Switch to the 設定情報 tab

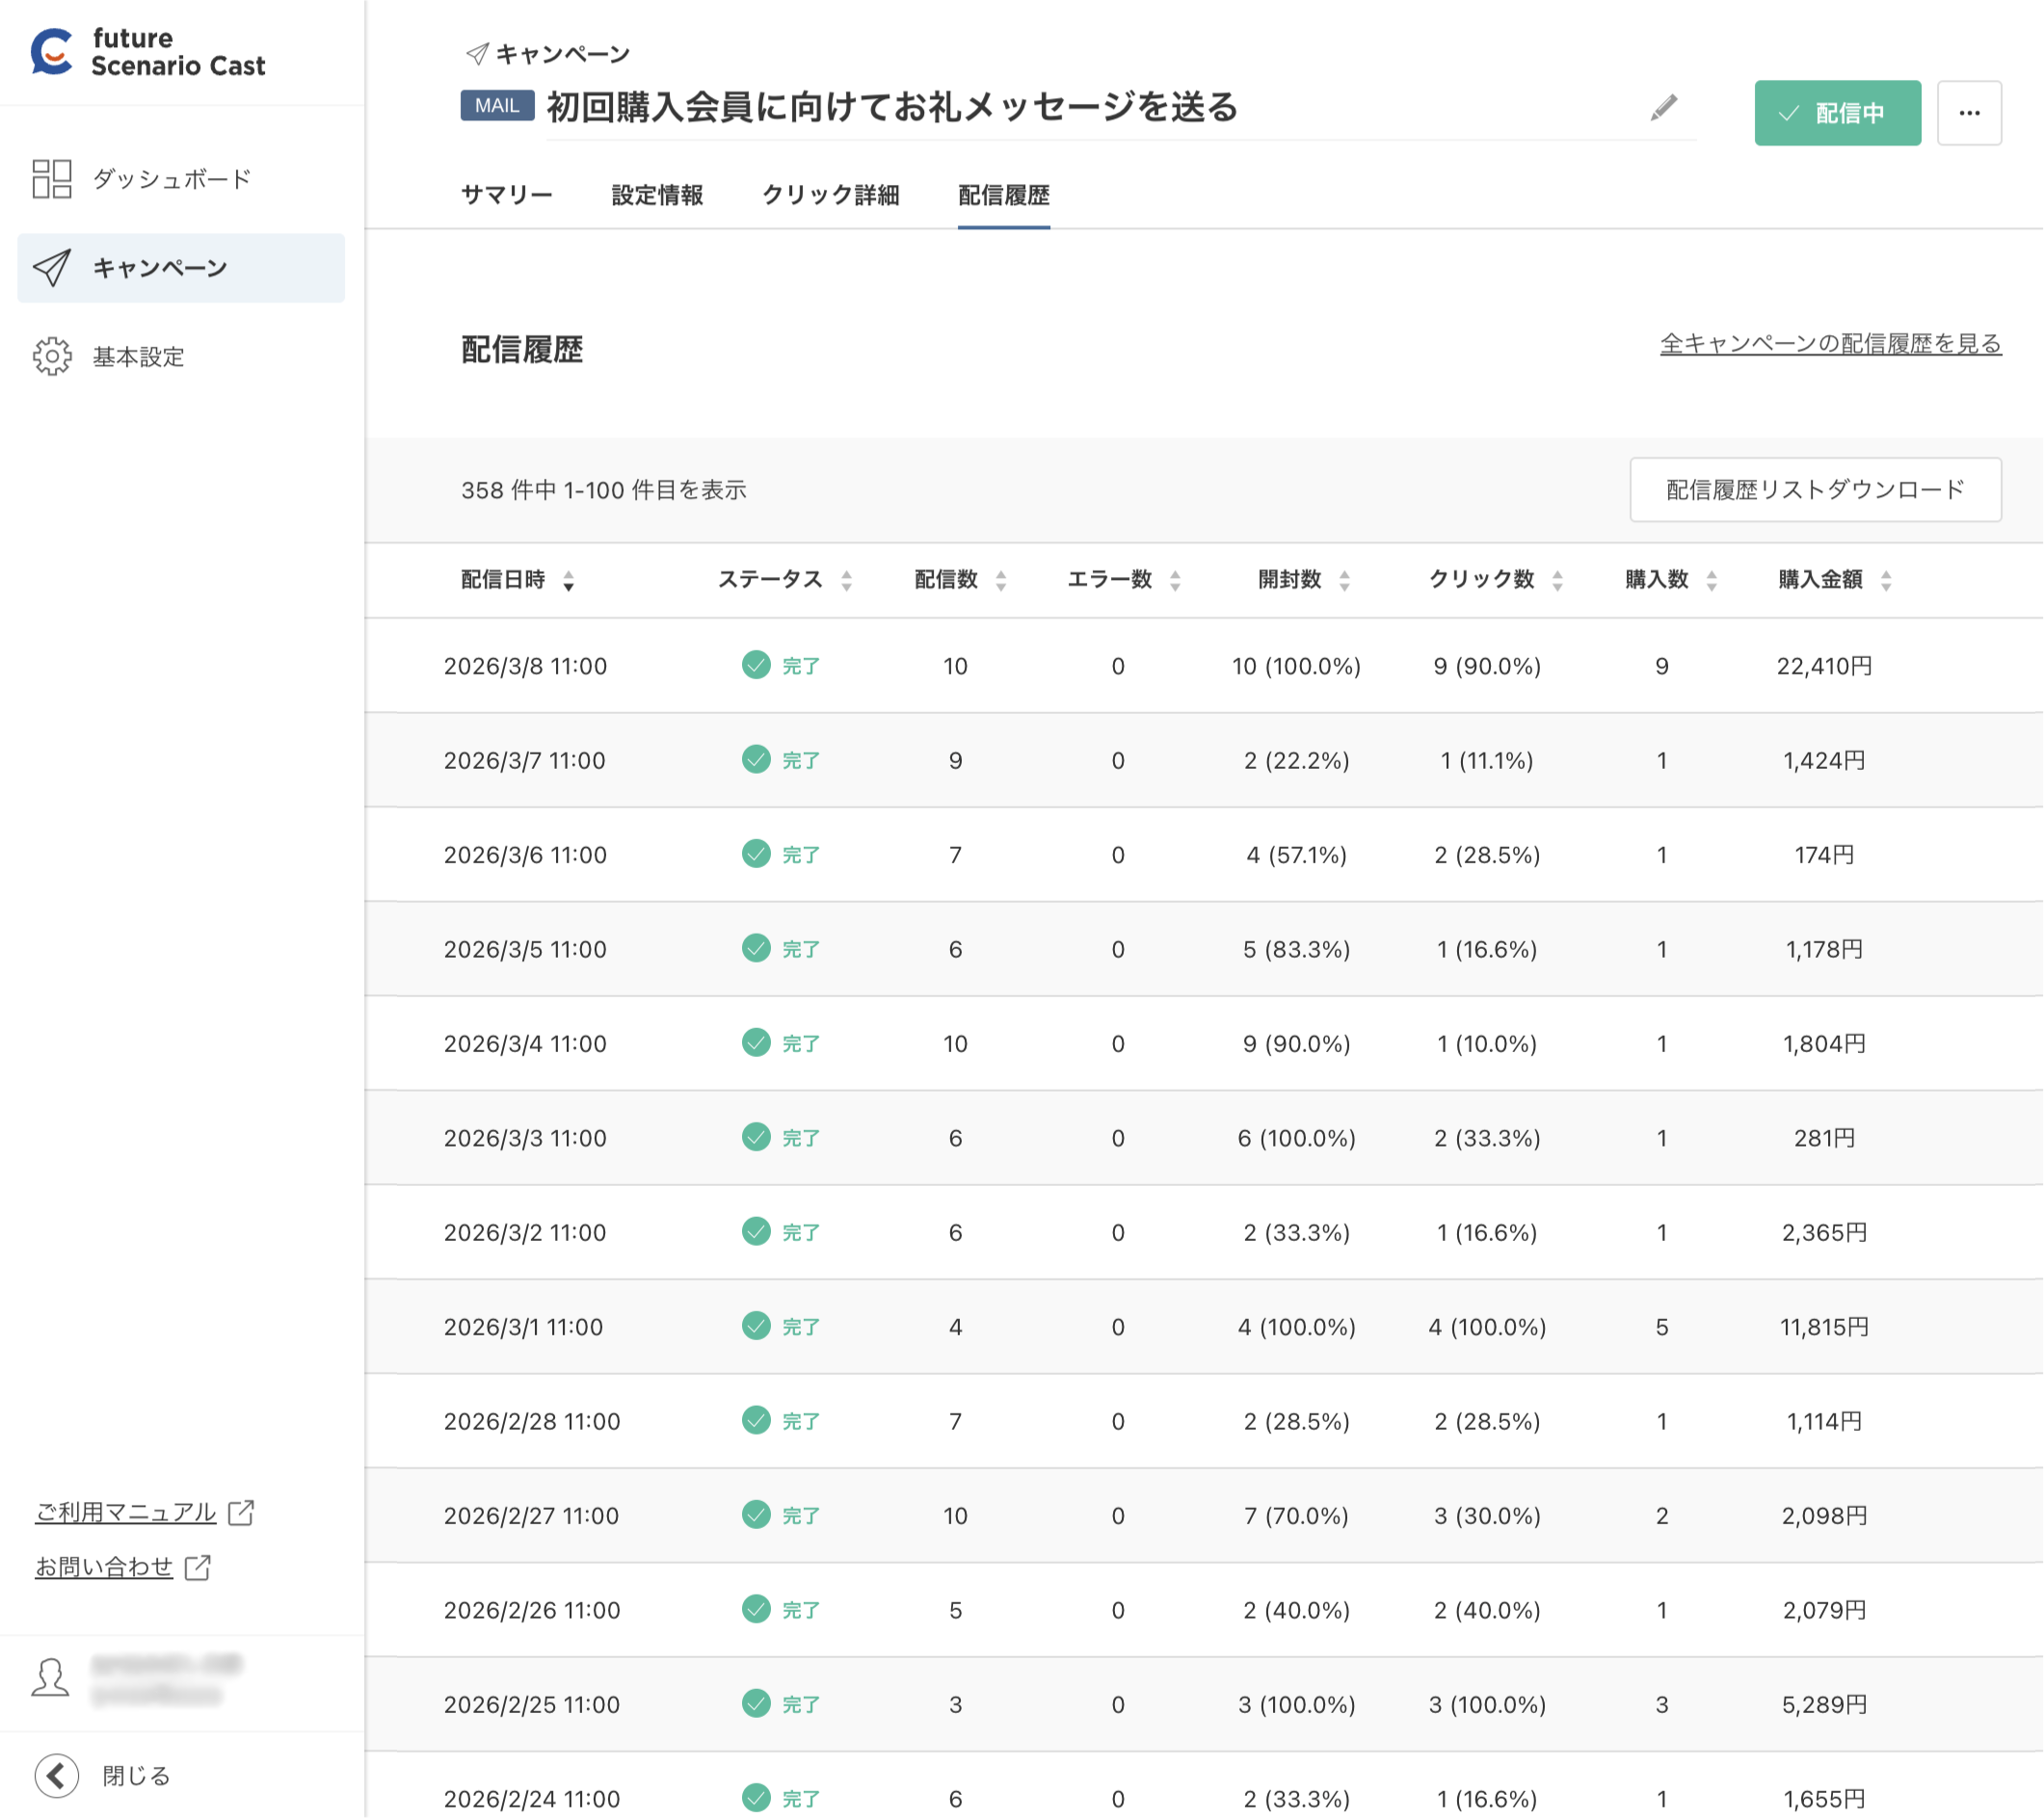click(x=657, y=195)
